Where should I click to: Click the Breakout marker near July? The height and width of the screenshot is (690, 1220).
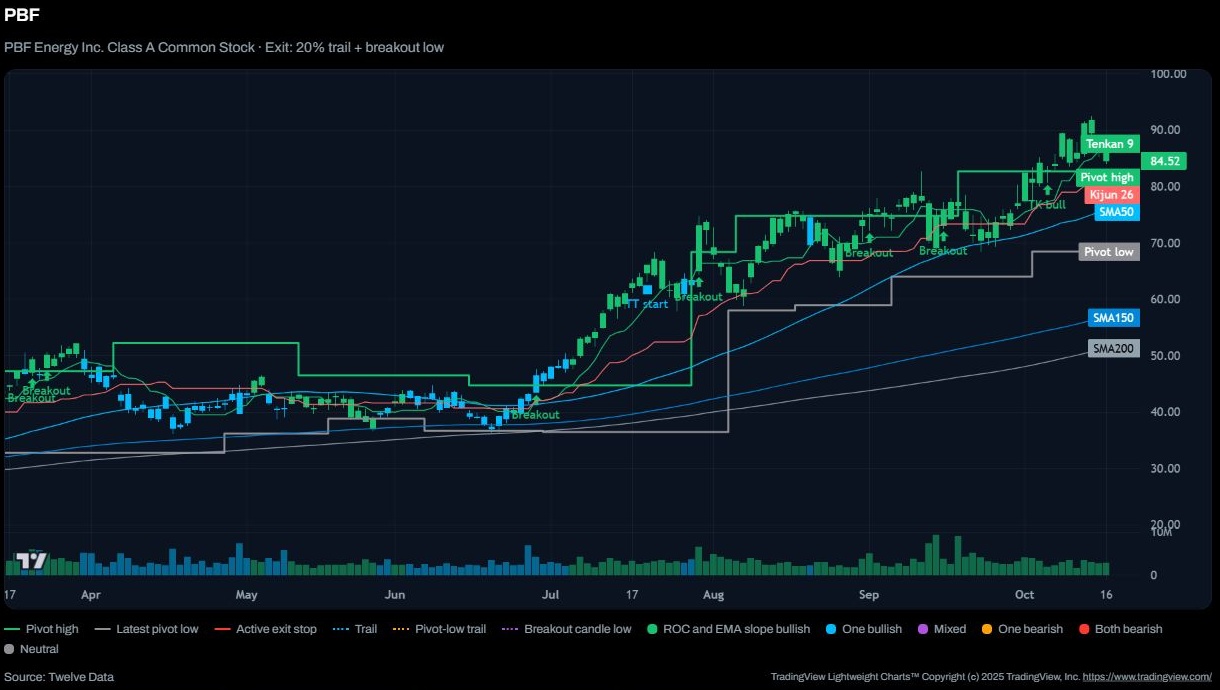tap(535, 414)
